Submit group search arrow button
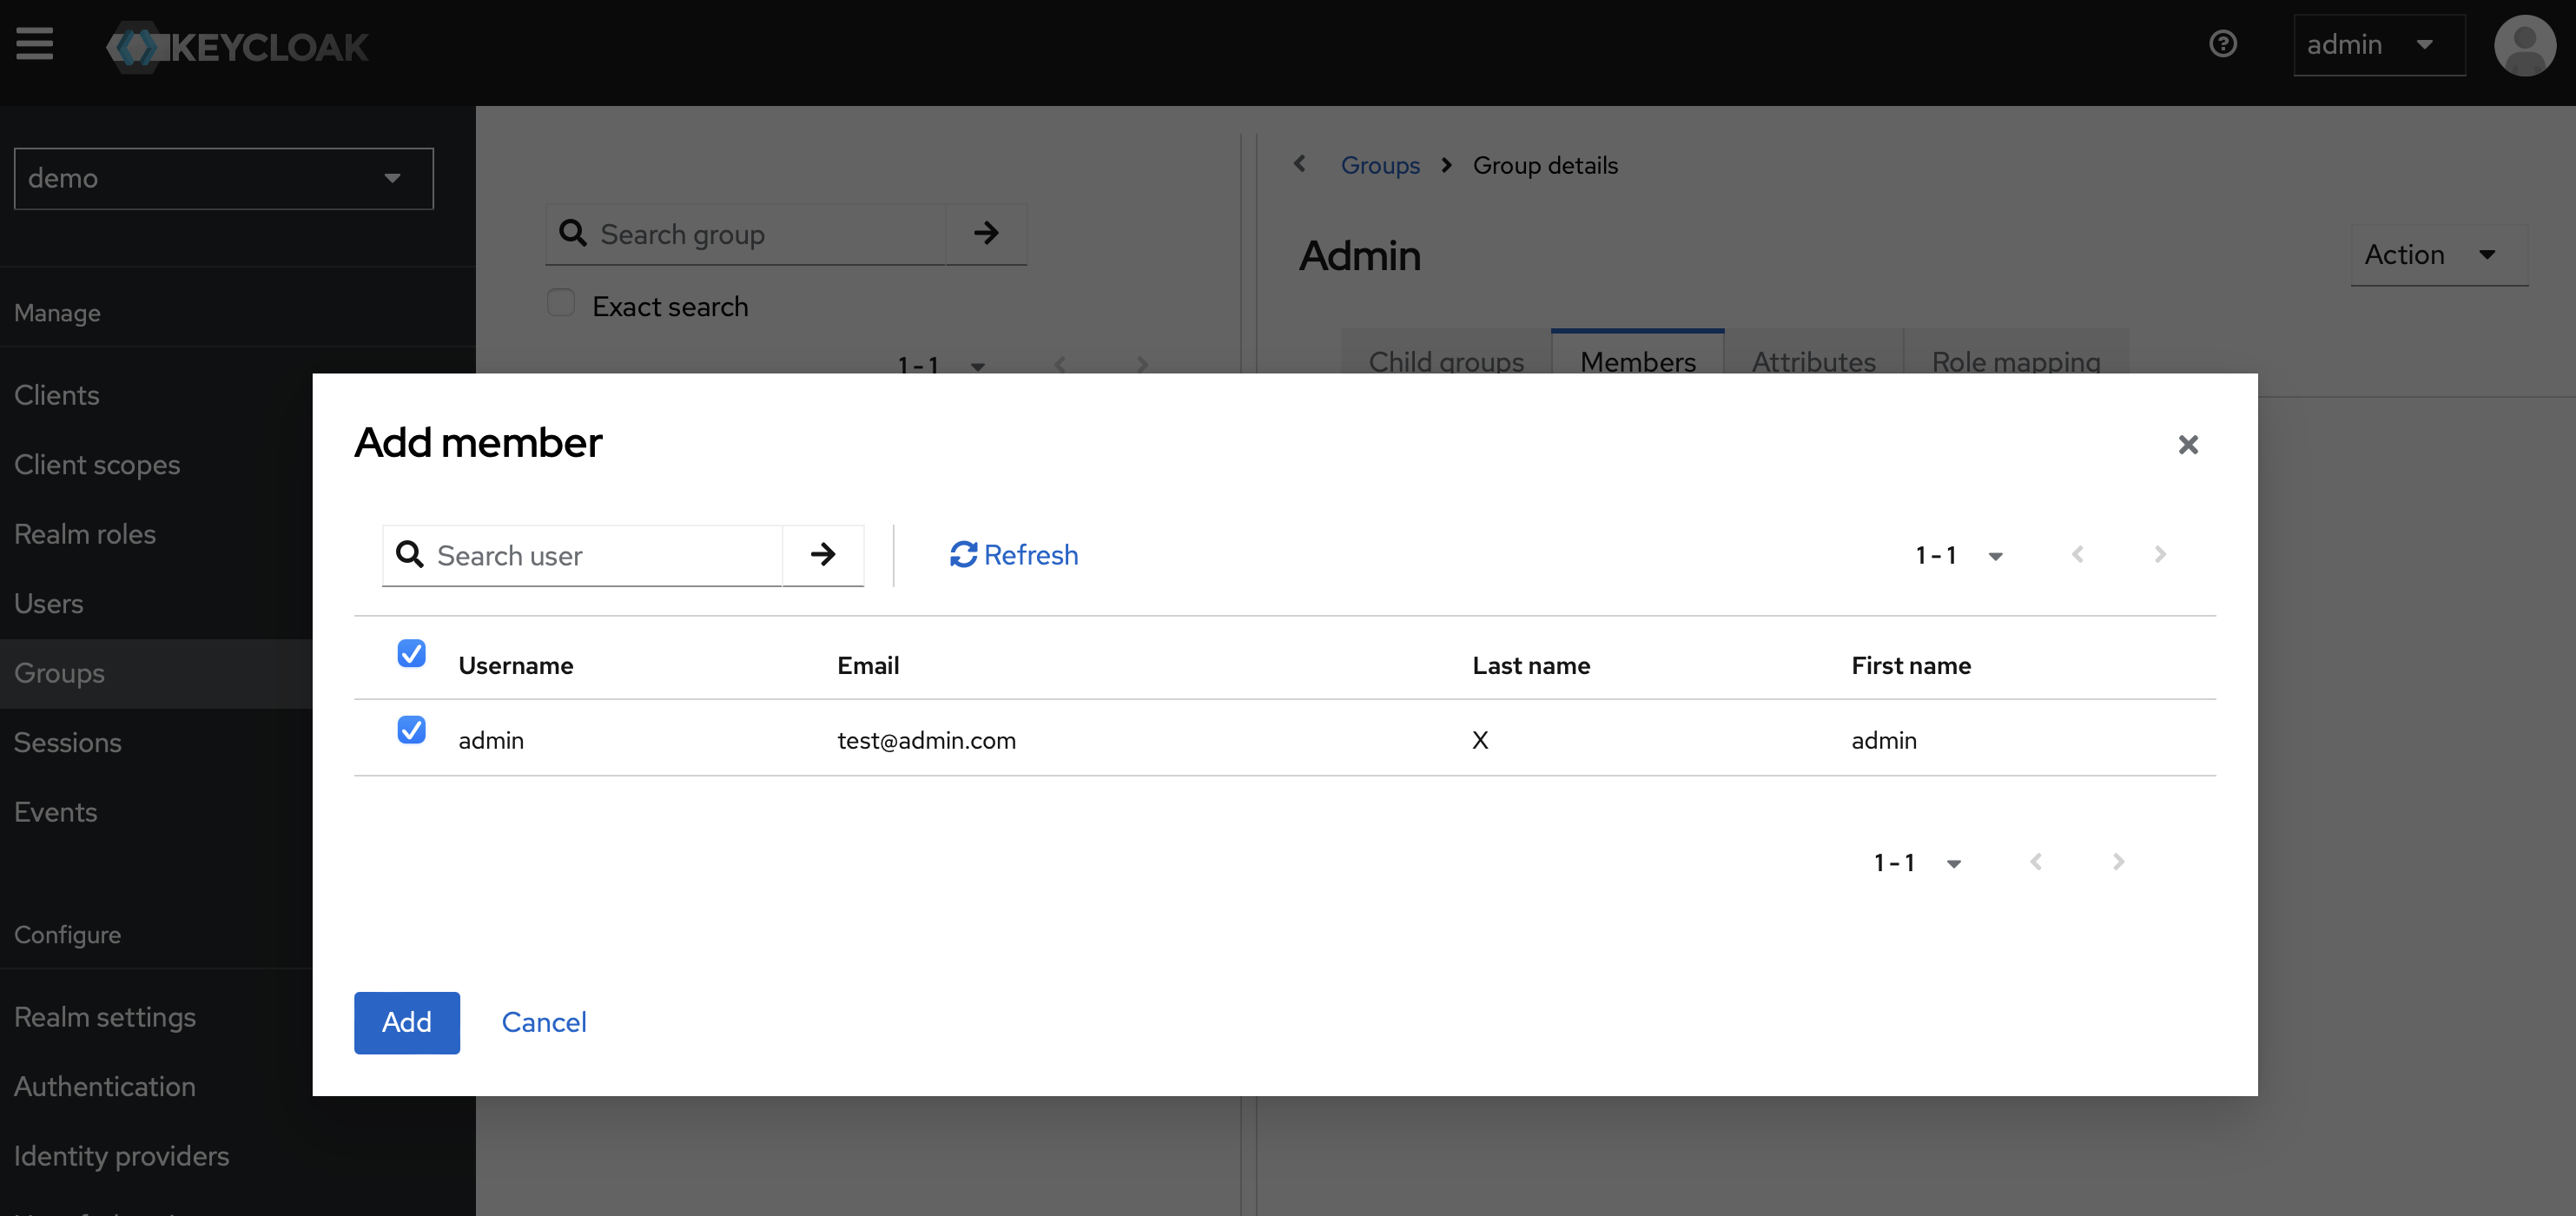2576x1216 pixels. pyautogui.click(x=986, y=234)
